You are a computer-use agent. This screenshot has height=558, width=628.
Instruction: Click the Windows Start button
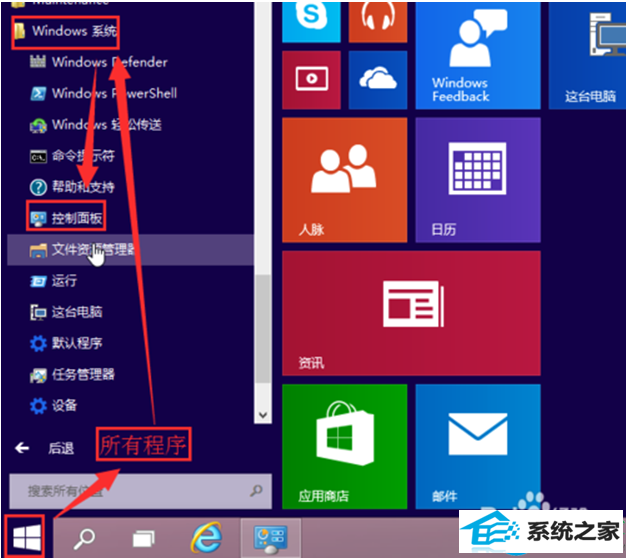[25, 537]
